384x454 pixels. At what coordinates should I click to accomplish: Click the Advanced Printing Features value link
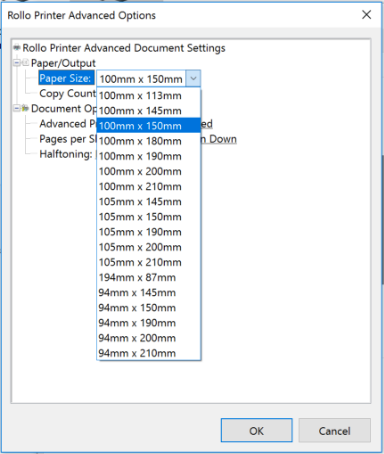pyautogui.click(x=207, y=124)
